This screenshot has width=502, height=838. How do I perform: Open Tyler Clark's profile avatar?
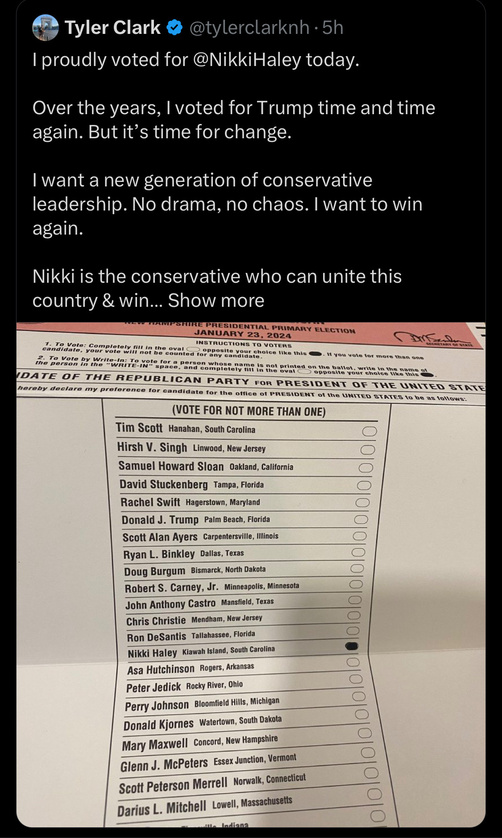point(45,27)
